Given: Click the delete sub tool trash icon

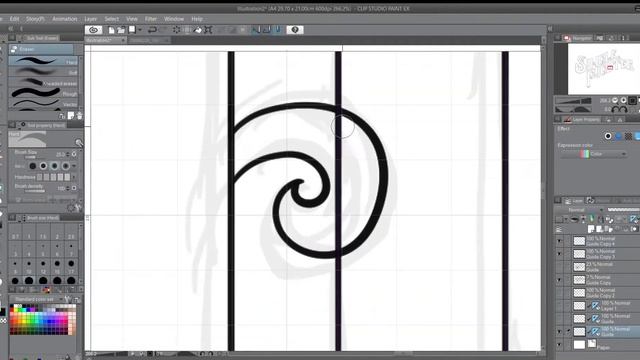Looking at the screenshot, I should [80, 116].
